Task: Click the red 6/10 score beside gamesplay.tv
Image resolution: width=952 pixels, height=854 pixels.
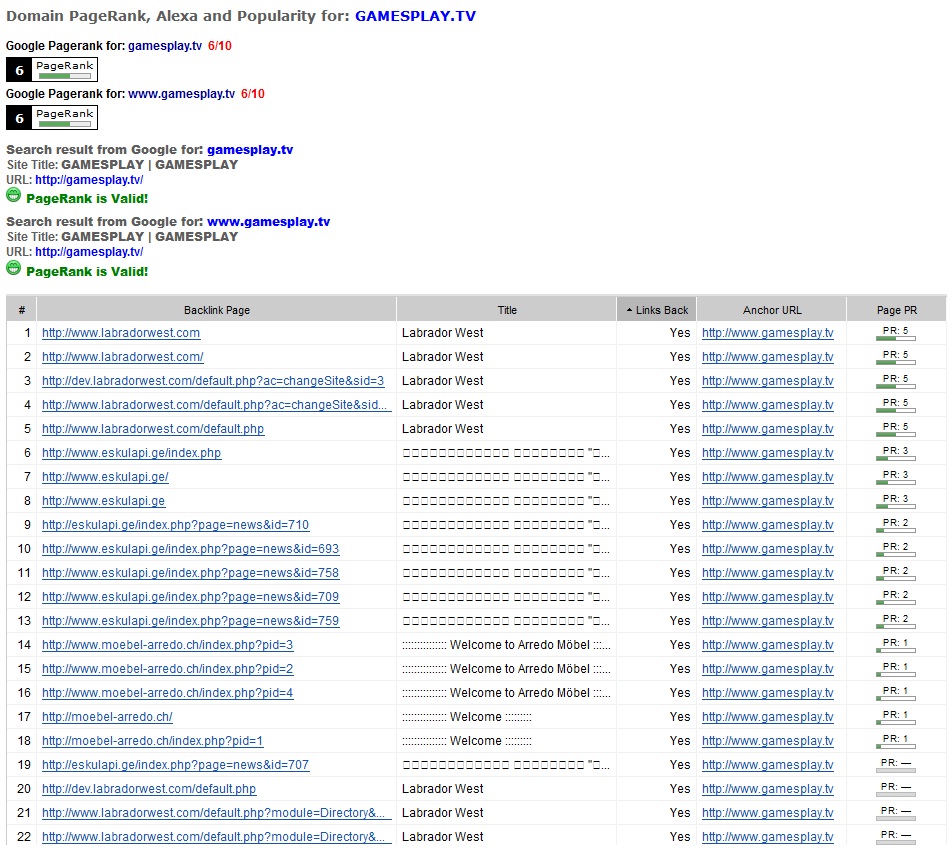Action: point(220,46)
